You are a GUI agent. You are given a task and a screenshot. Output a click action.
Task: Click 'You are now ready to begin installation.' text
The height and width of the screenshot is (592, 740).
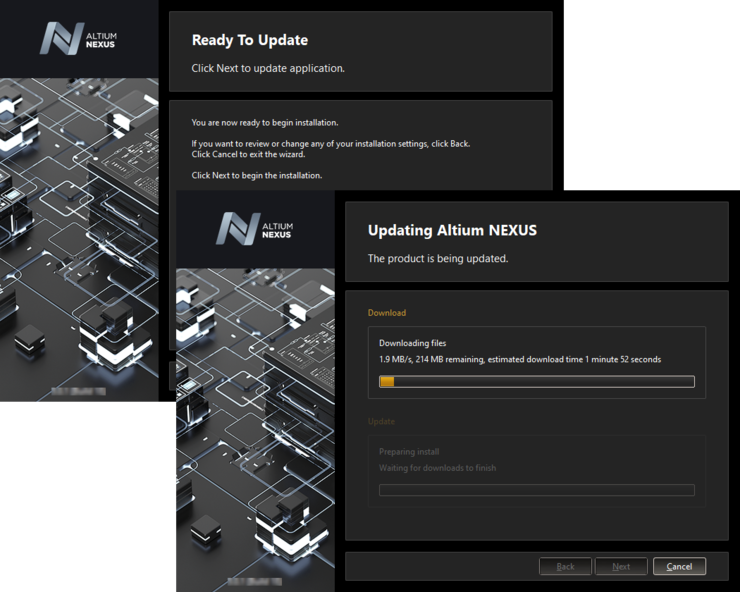tap(265, 123)
